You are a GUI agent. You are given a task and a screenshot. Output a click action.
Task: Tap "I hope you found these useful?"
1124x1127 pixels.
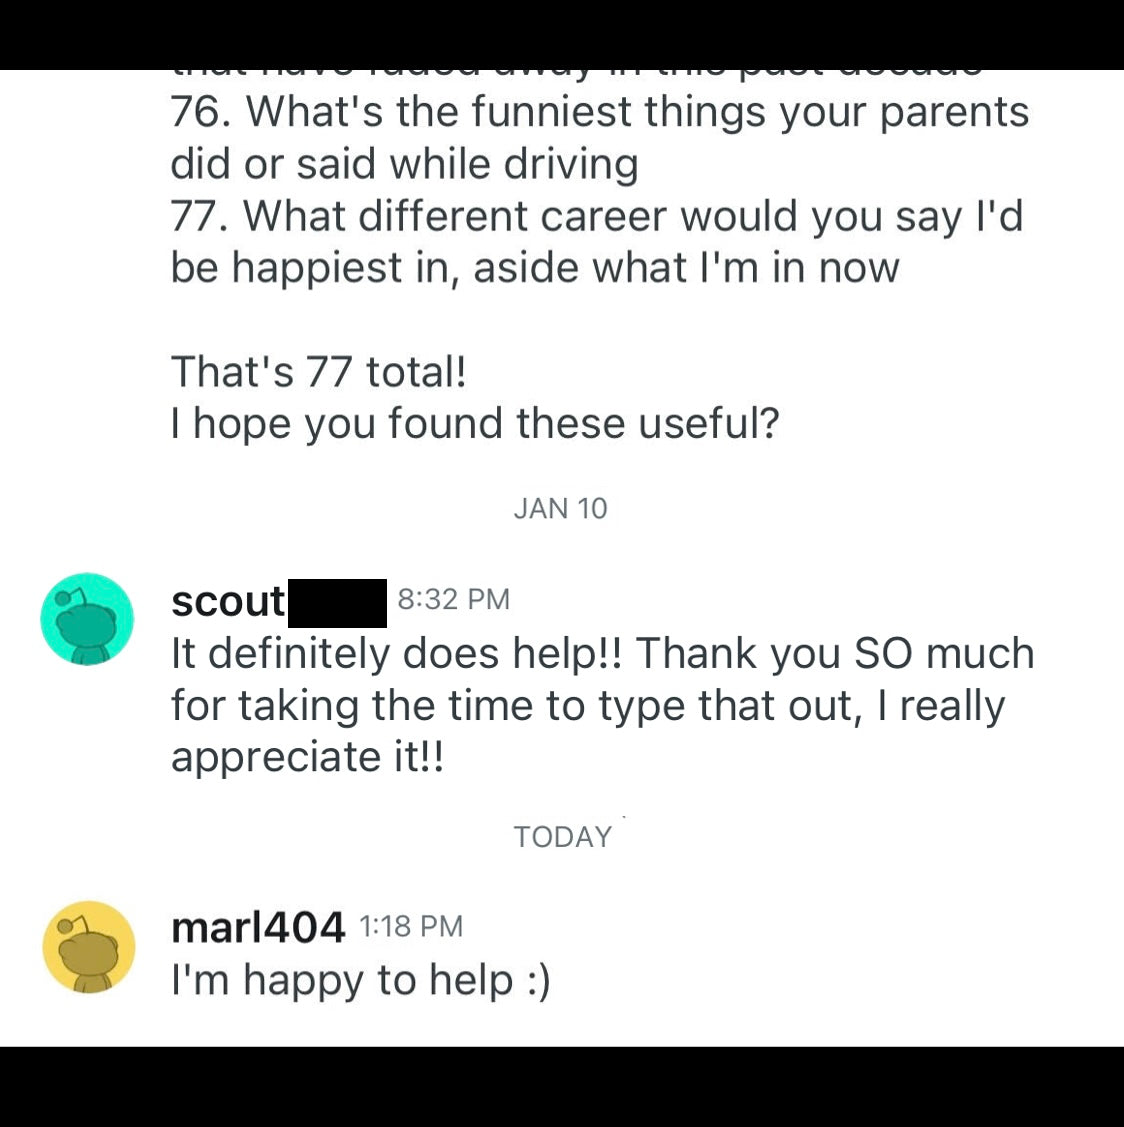pyautogui.click(x=474, y=424)
